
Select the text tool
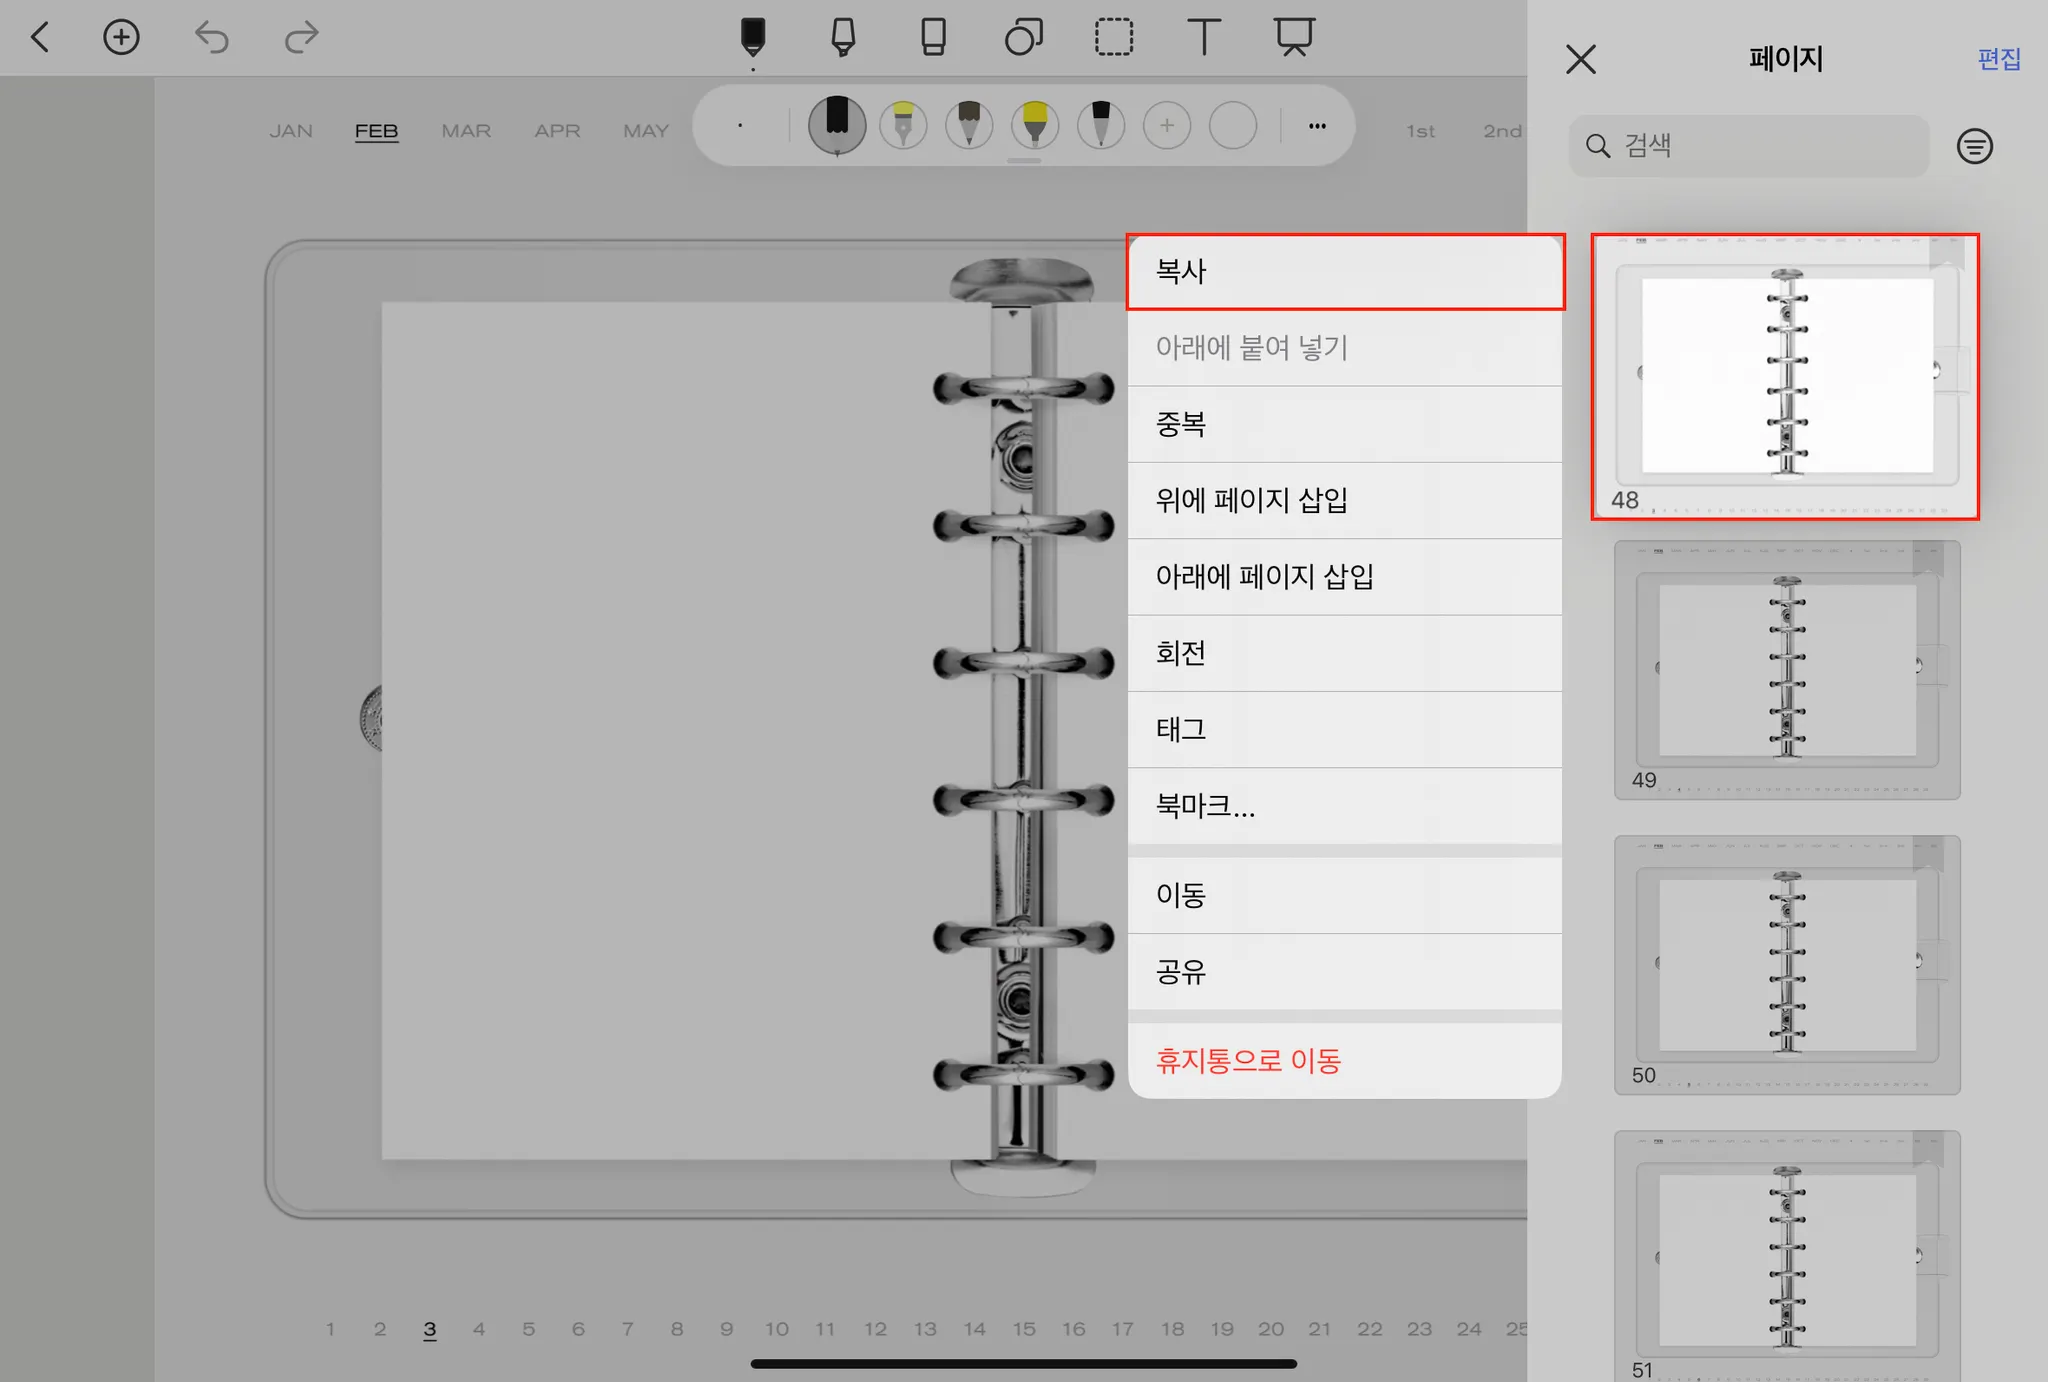(1203, 37)
